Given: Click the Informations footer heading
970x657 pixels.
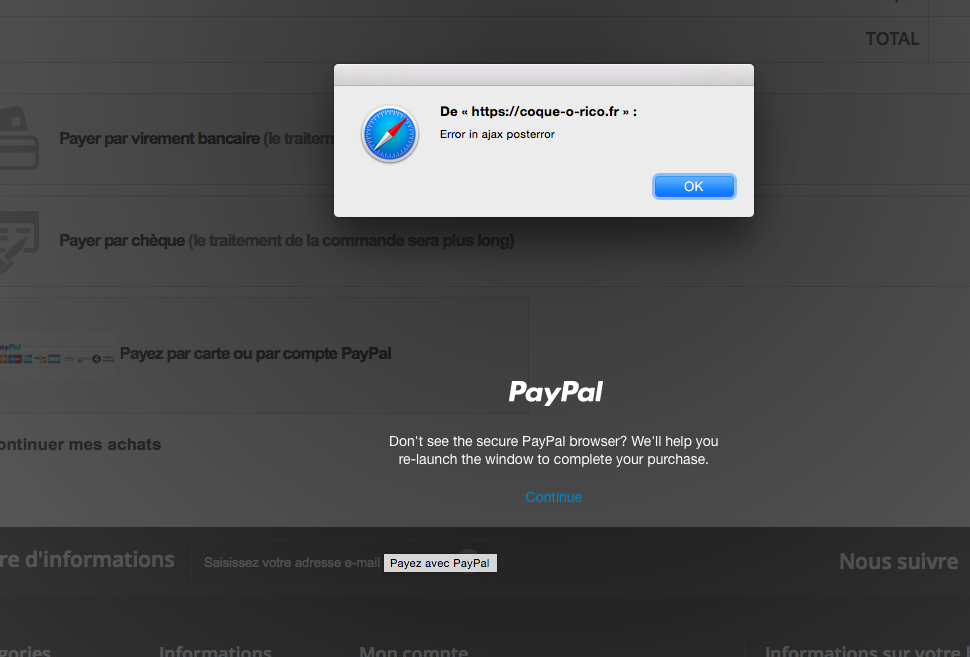Looking at the screenshot, I should tap(215, 651).
